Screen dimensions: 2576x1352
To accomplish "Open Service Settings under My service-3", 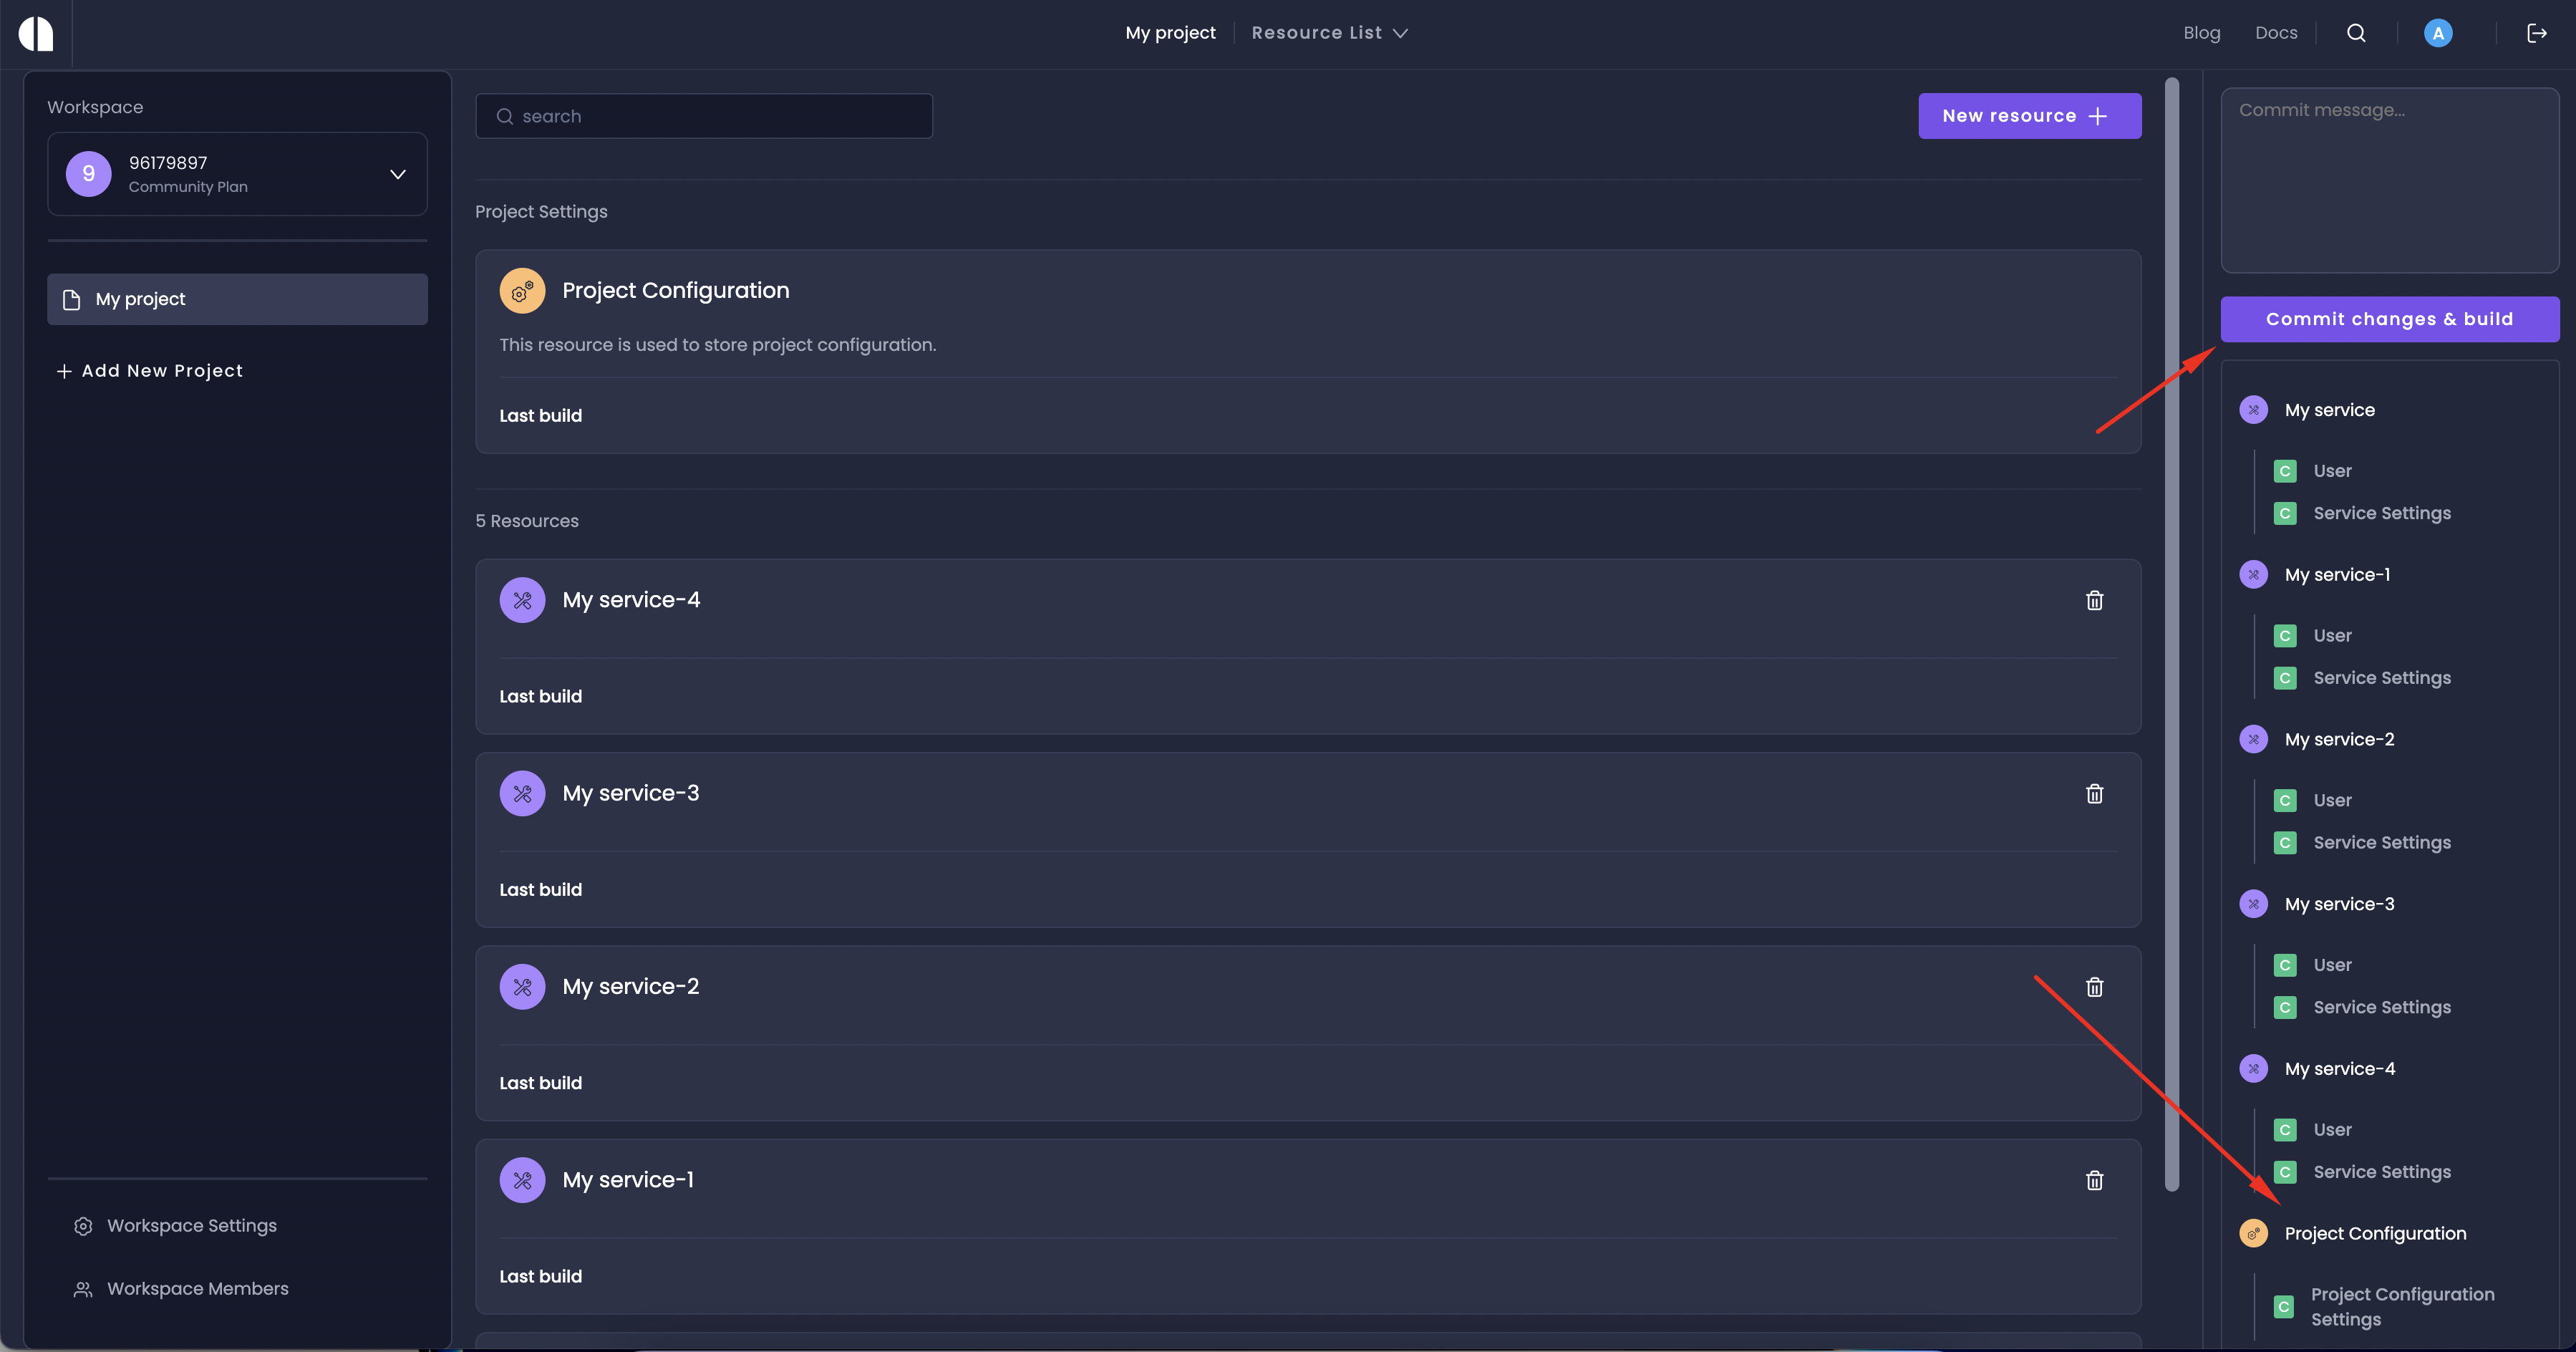I will pyautogui.click(x=2382, y=1008).
